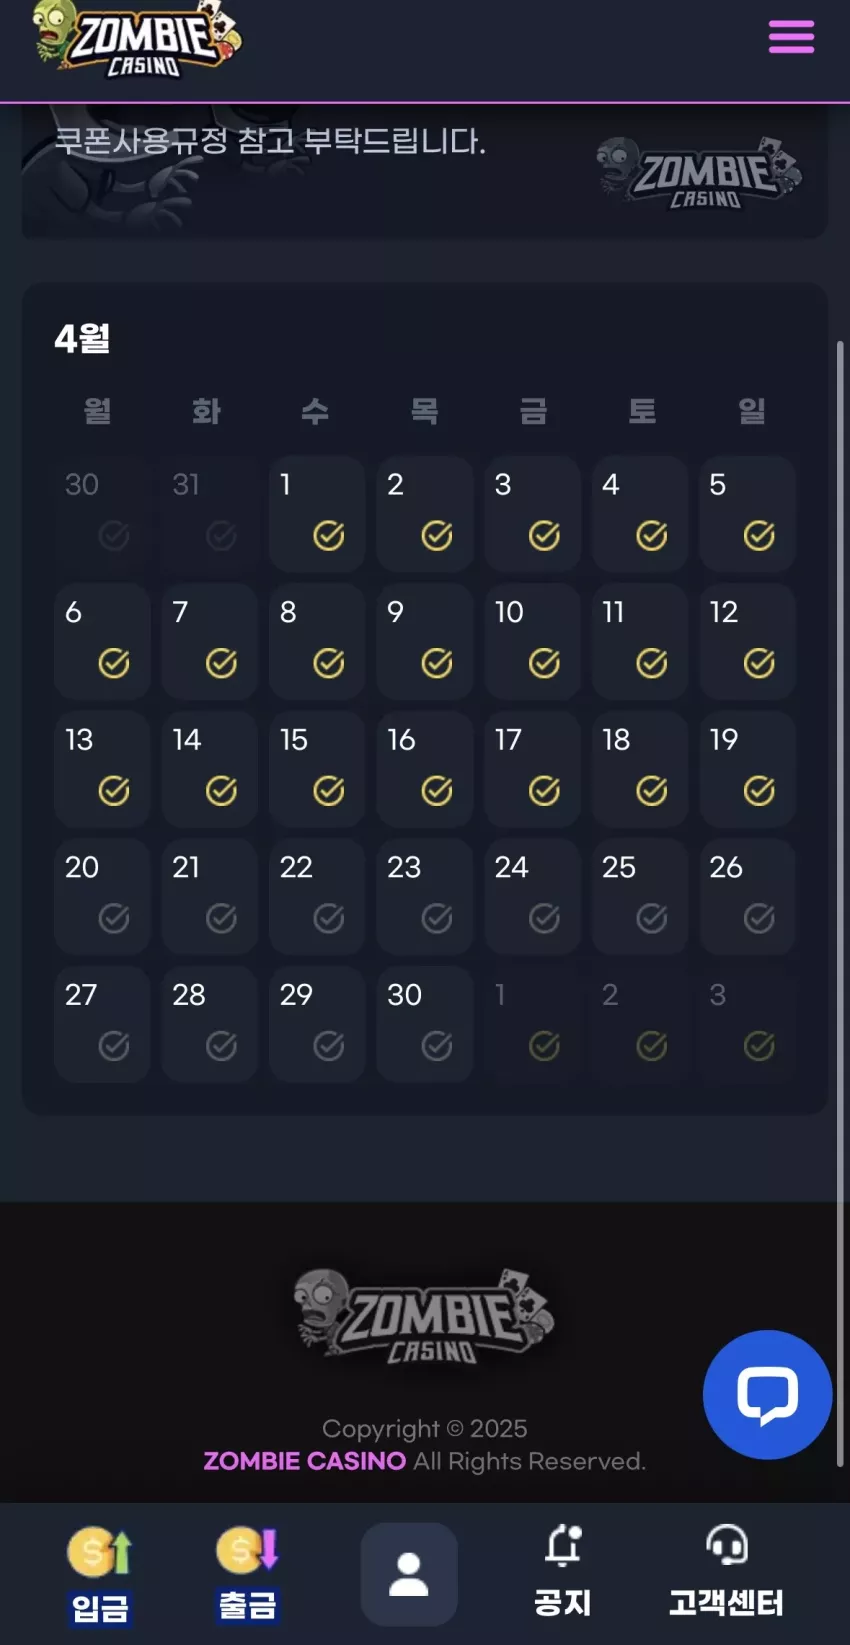This screenshot has width=850, height=1645.
Task: Toggle the unchecked mark on day 28
Action: 221,1046
